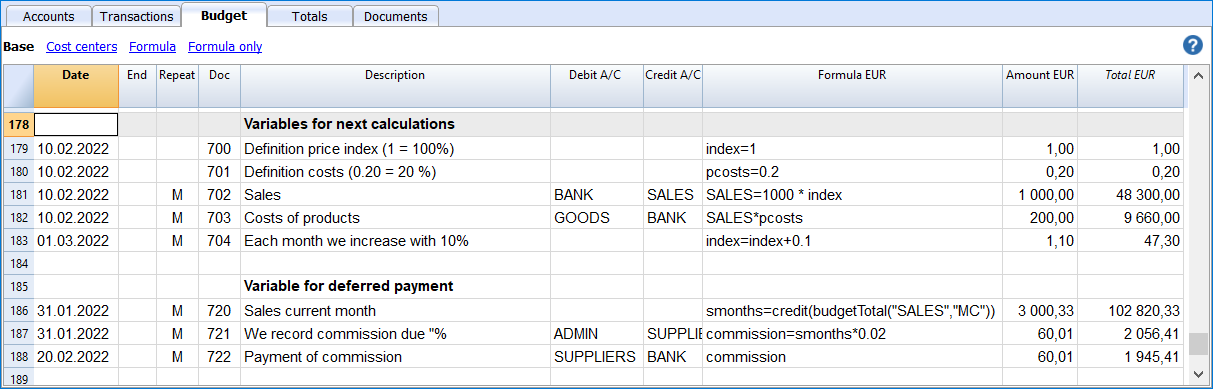
Task: Select total value 9 660,00
Action: 1131,218
